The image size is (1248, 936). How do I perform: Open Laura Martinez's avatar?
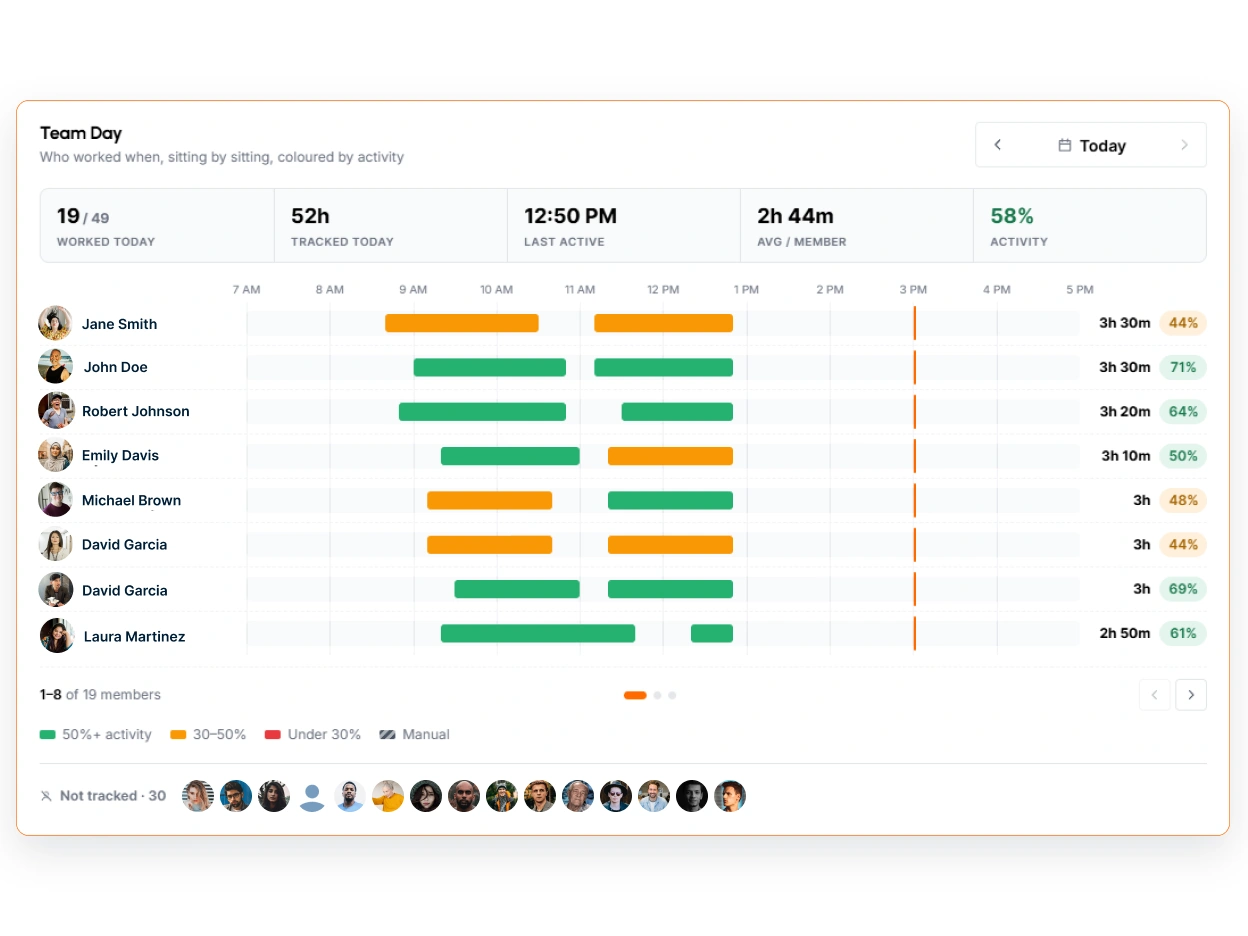pyautogui.click(x=57, y=635)
